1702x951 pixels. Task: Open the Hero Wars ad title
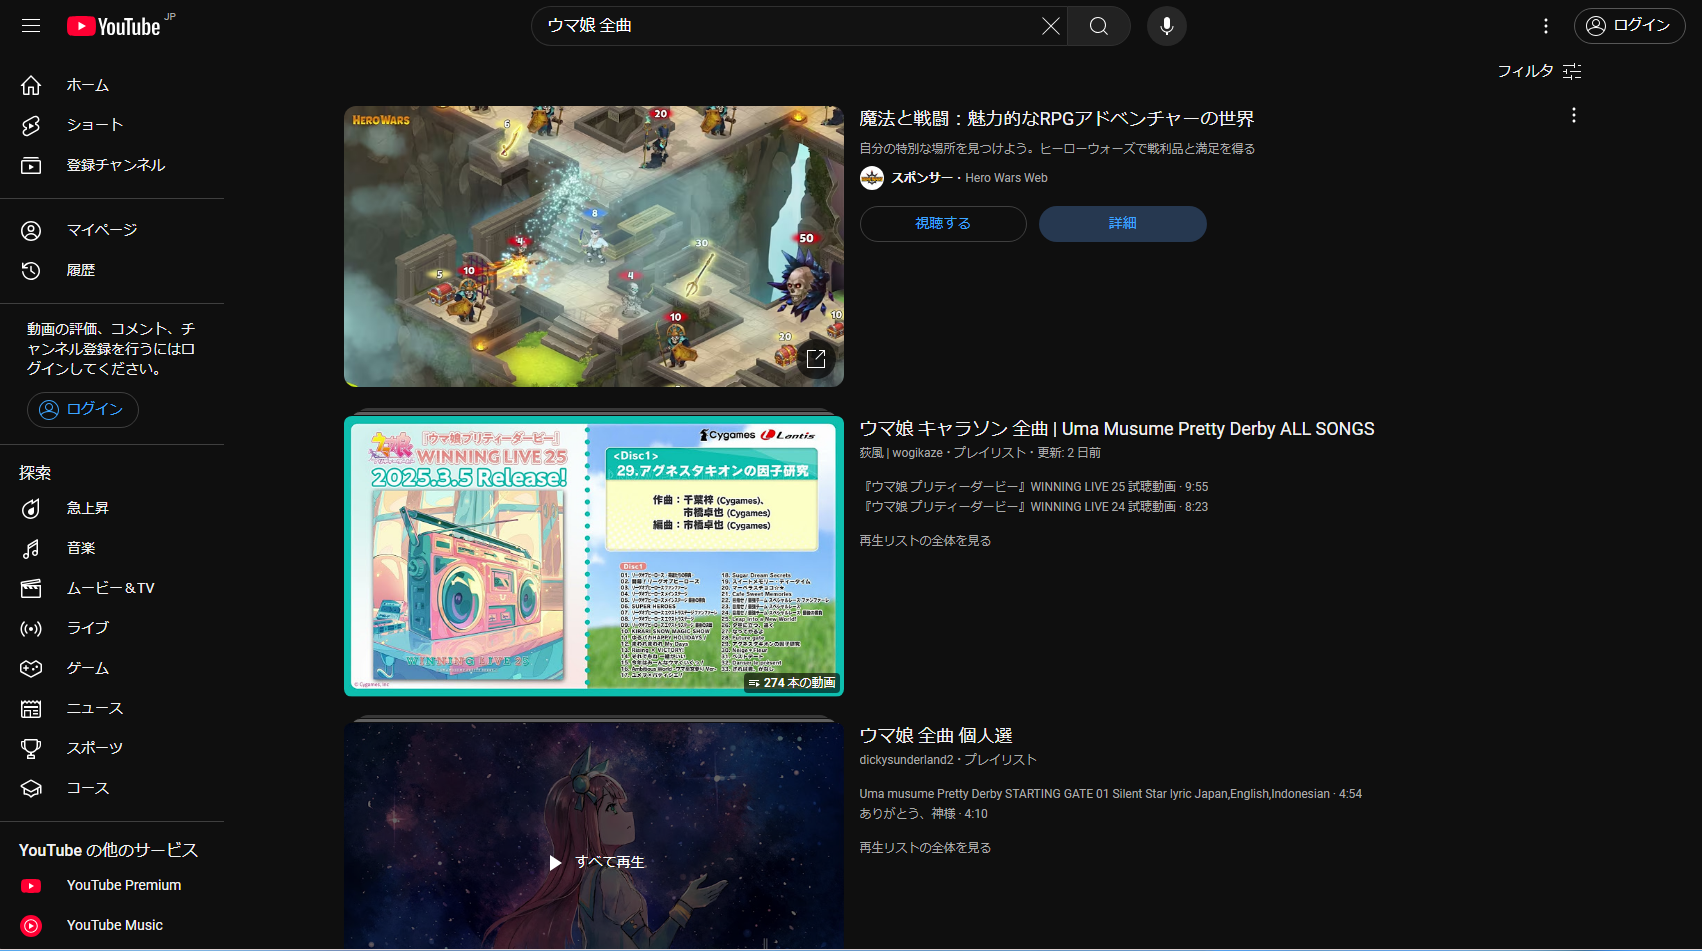point(1057,119)
